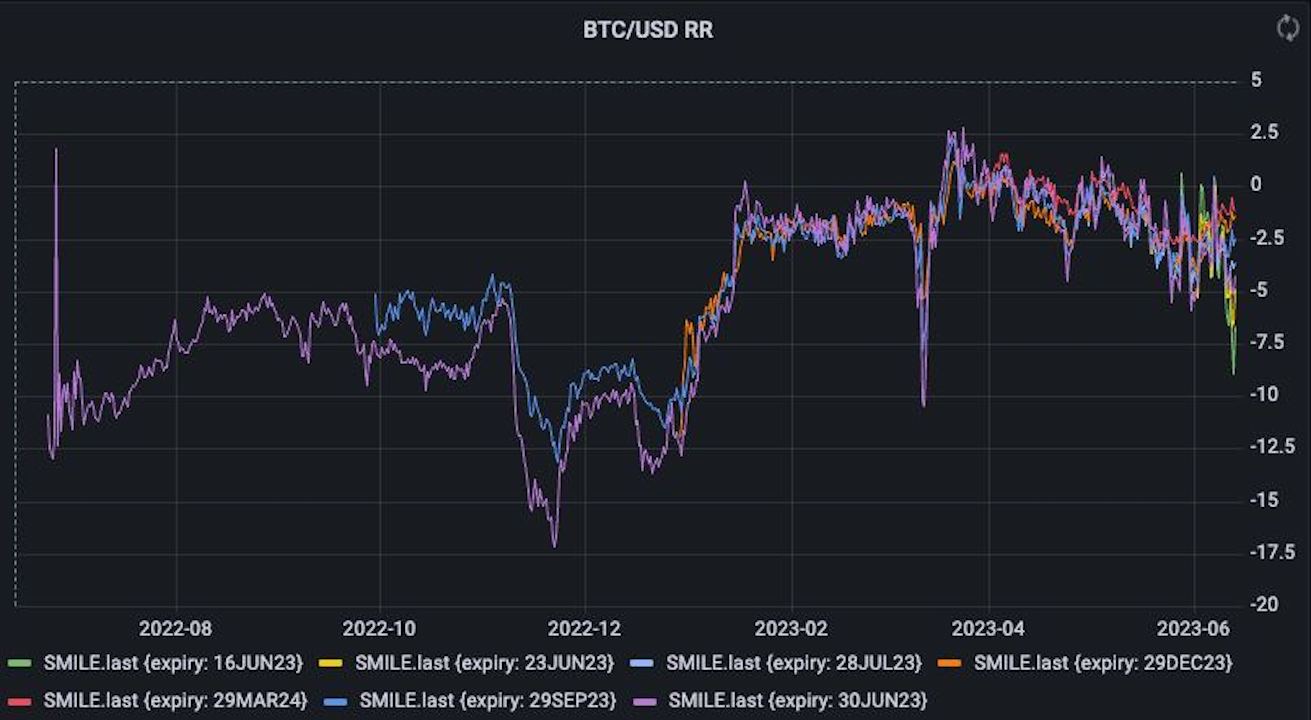Viewport: 1311px width, 720px height.
Task: Toggle the 30JUN23 series in the legend
Action: [x=796, y=699]
